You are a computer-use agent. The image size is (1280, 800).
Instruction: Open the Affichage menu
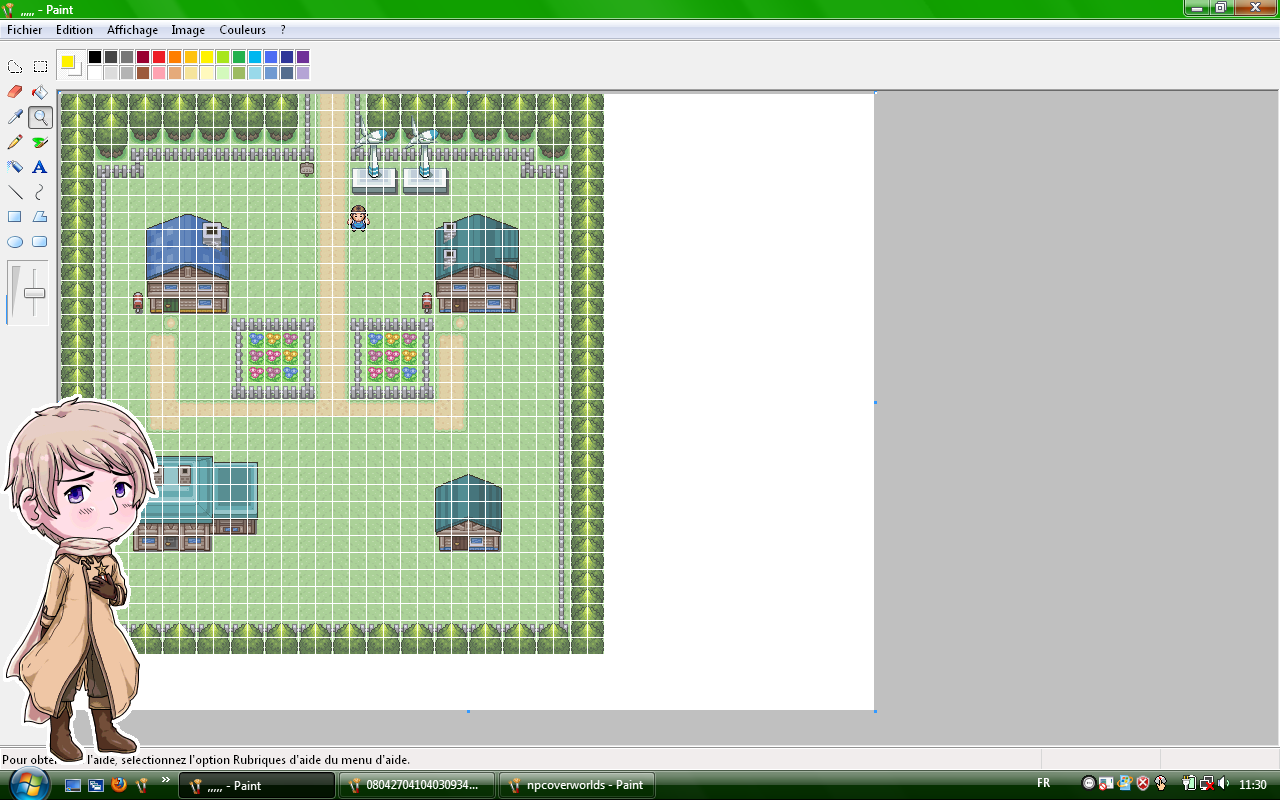pos(133,30)
